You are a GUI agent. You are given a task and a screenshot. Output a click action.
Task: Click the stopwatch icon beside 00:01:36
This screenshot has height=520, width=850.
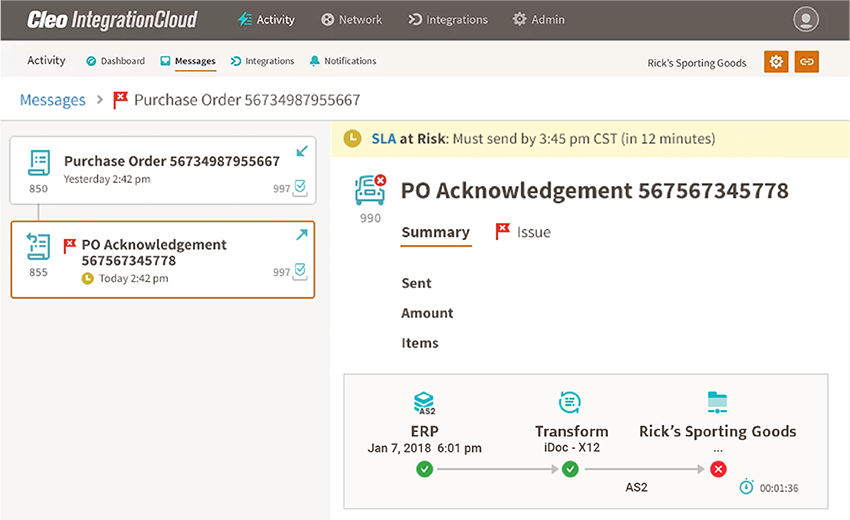[746, 487]
